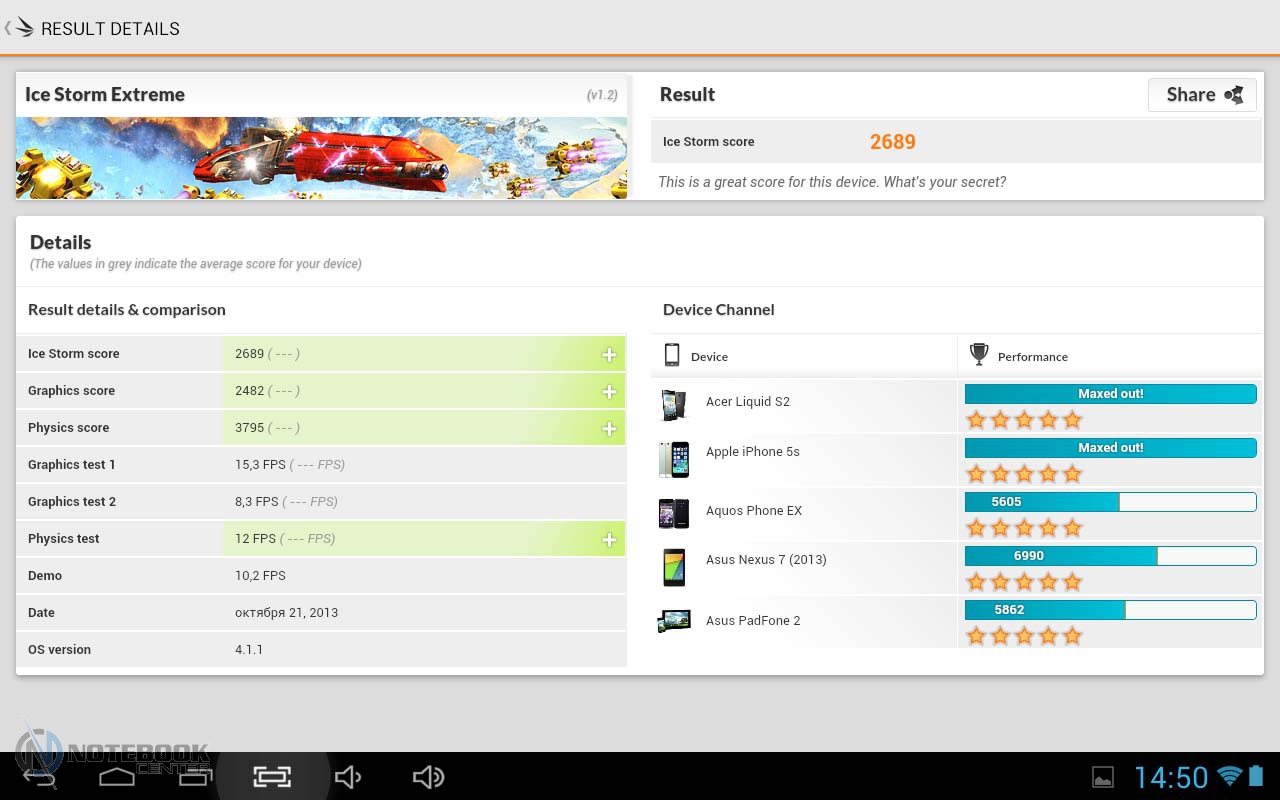This screenshot has height=800, width=1280.
Task: Expand the Physics score row
Action: pos(608,428)
